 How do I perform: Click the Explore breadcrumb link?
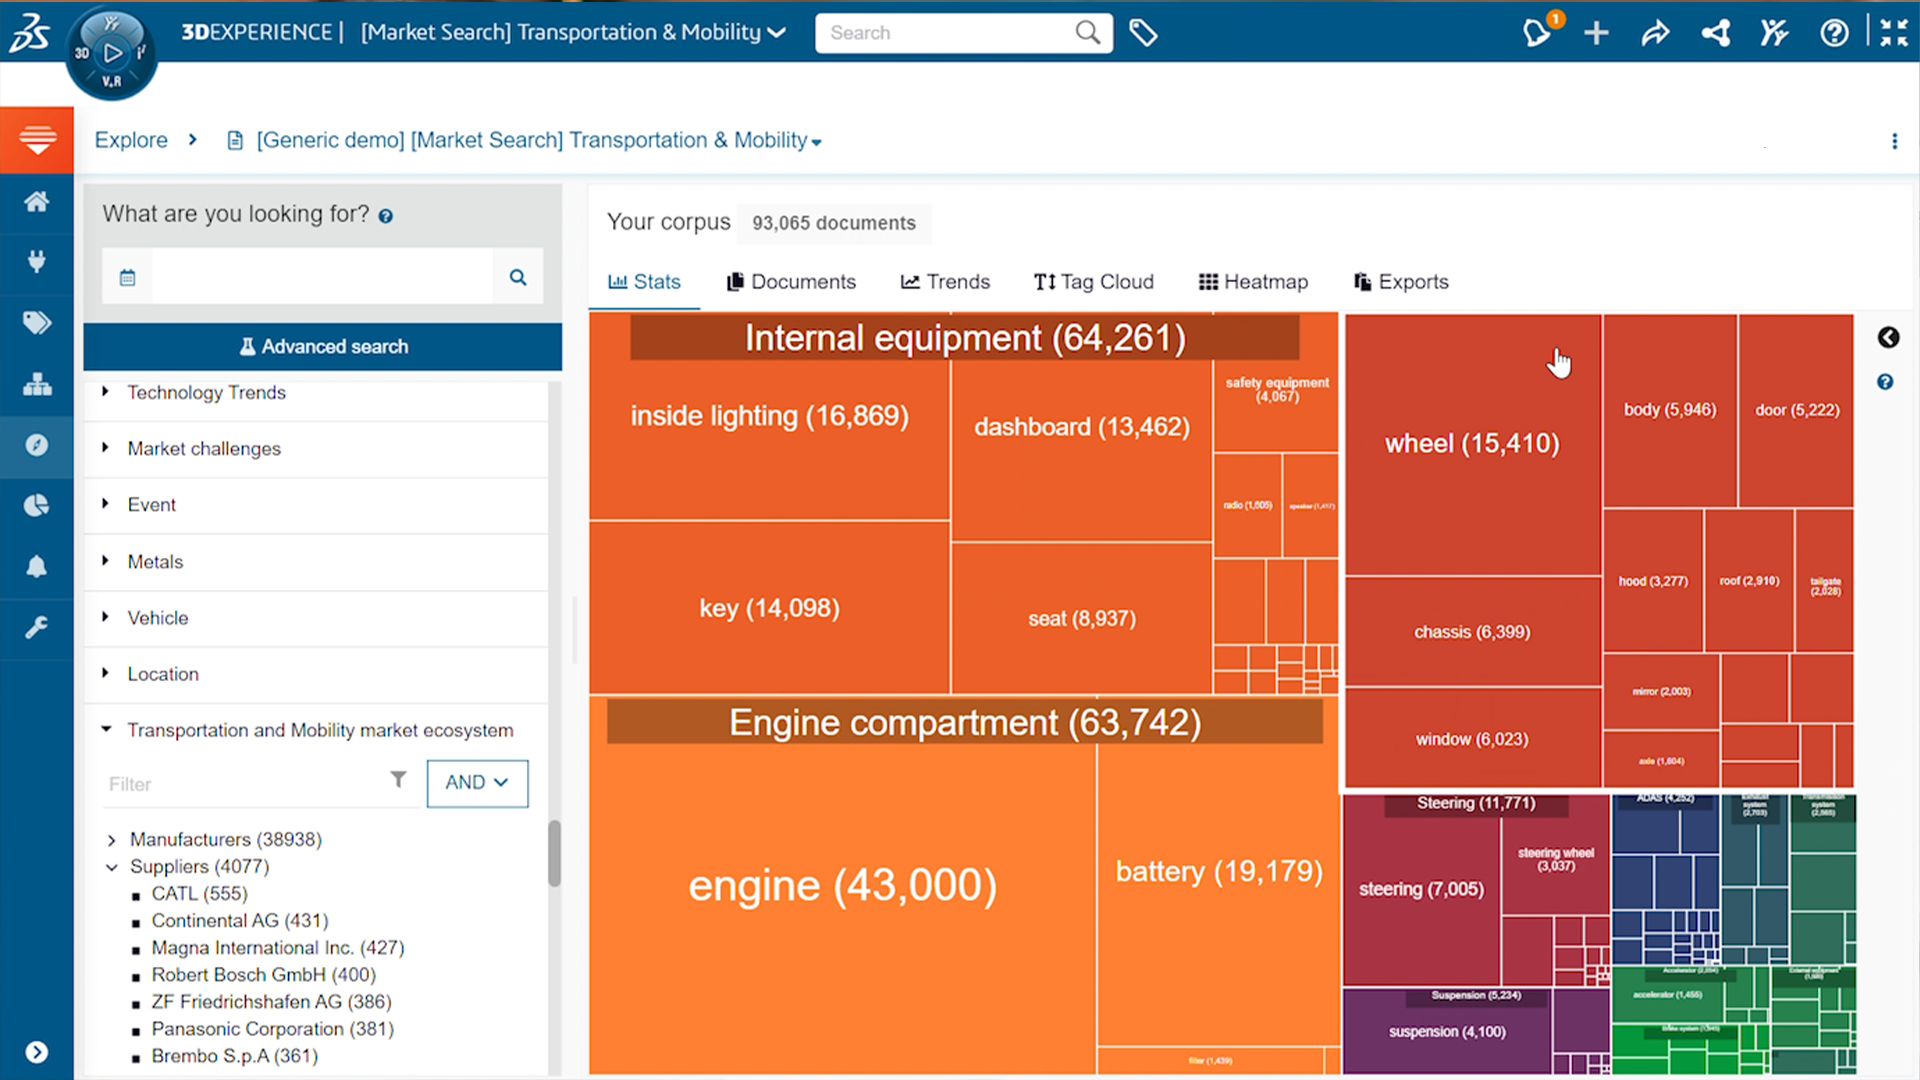pos(131,141)
